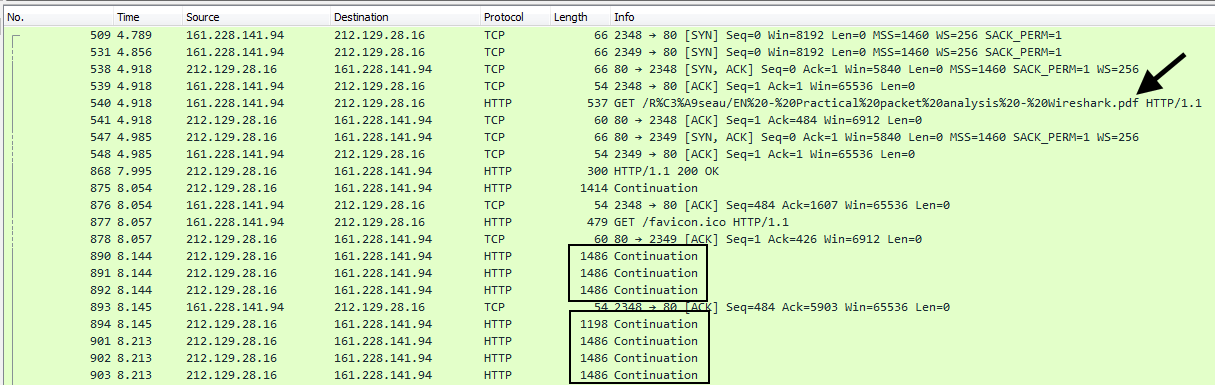Select Continuation packet number 903
This screenshot has height=385, width=1215.
[x=607, y=375]
